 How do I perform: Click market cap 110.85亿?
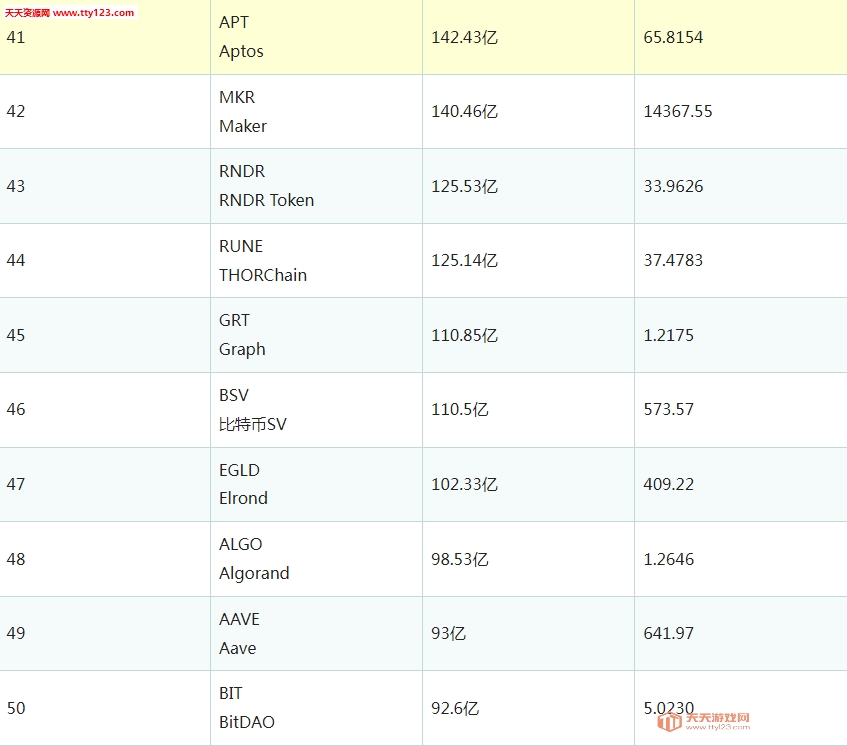click(464, 335)
